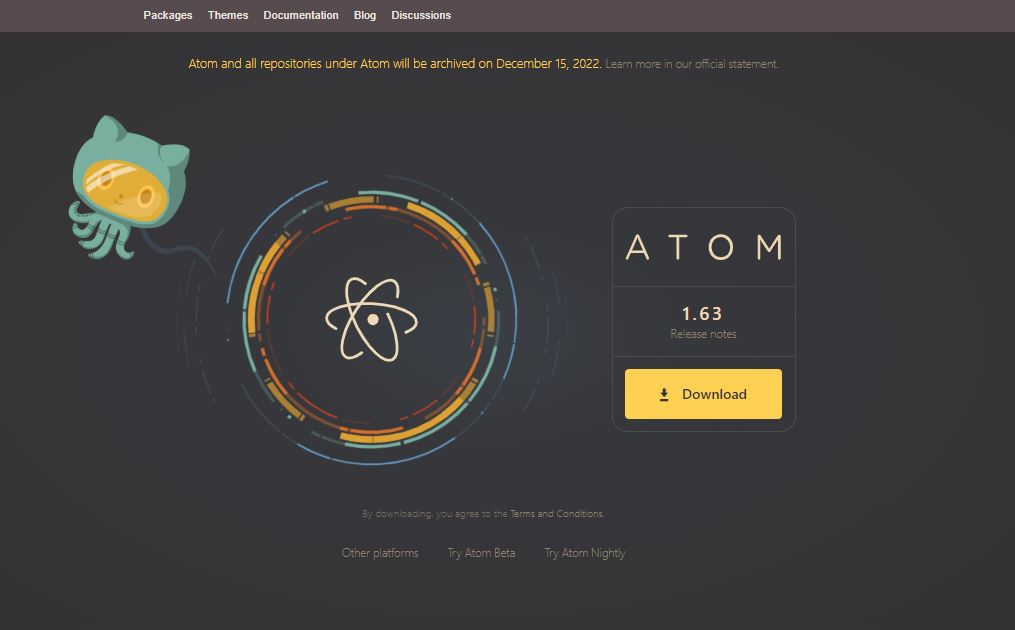Viewport: 1015px width, 630px height.
Task: Click the yellow Download button
Action: (703, 394)
